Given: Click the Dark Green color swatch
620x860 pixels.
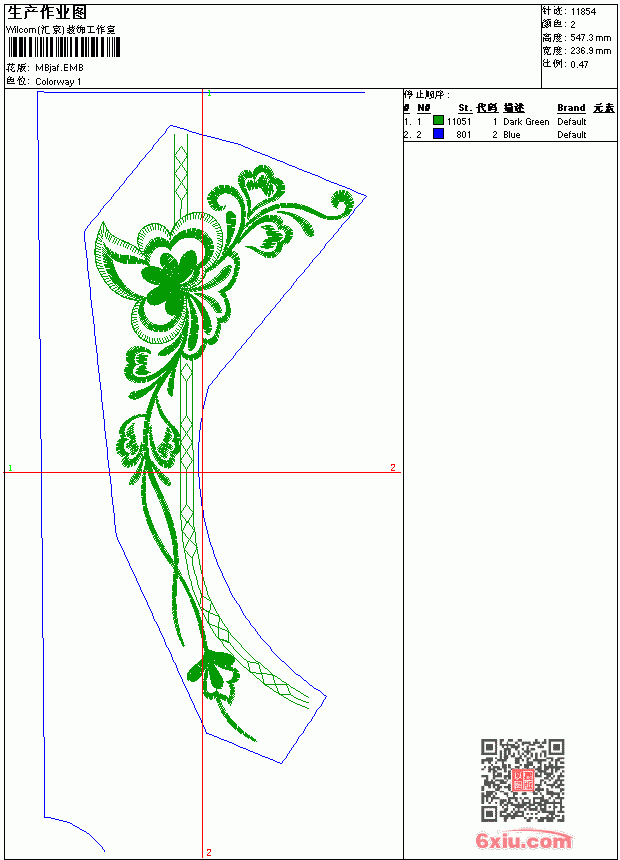Looking at the screenshot, I should pyautogui.click(x=438, y=121).
